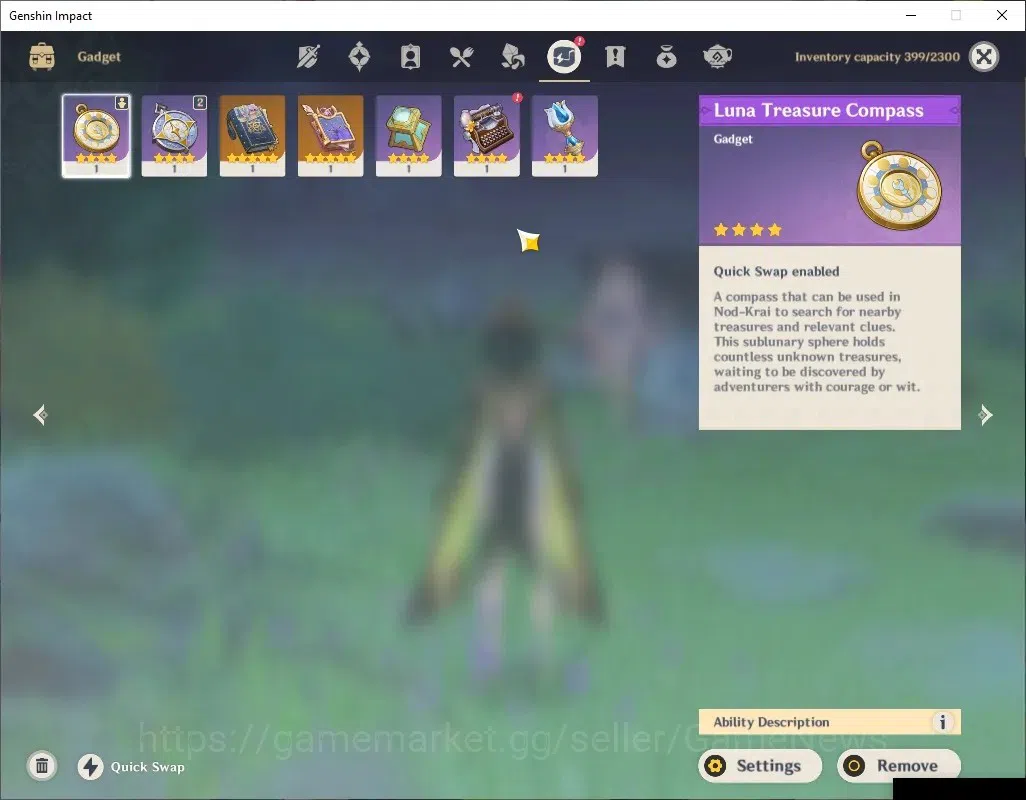The height and width of the screenshot is (800, 1026).
Task: Close the Genshin Impact window
Action: tap(1001, 15)
